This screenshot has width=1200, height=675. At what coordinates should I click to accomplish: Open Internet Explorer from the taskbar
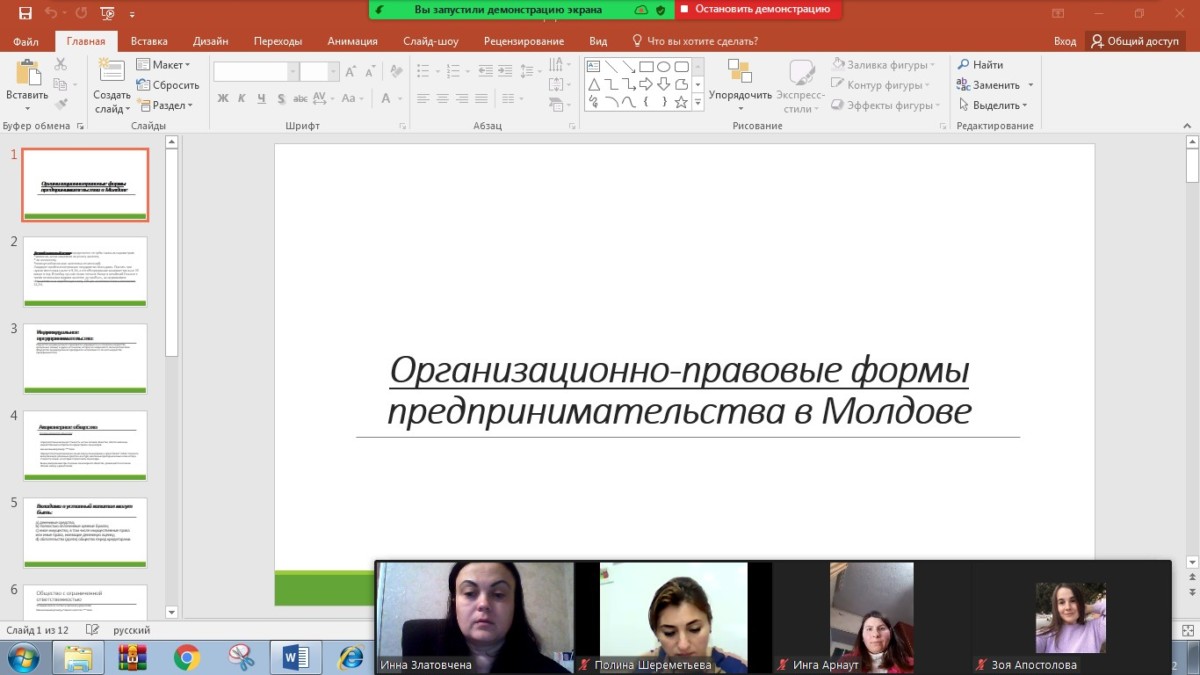[351, 657]
